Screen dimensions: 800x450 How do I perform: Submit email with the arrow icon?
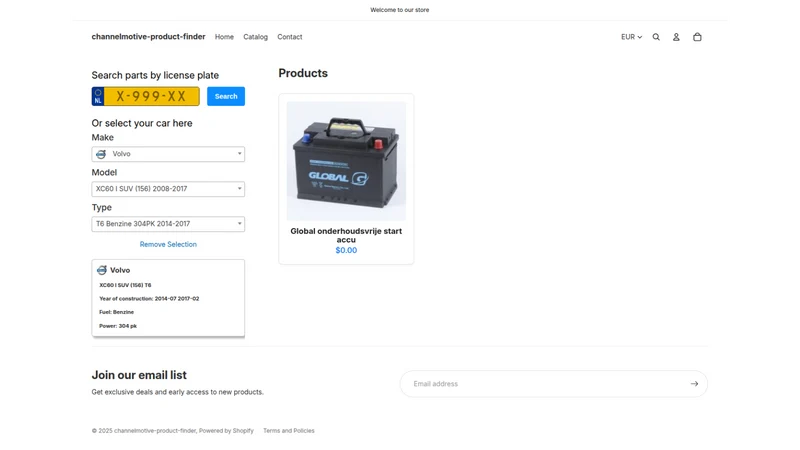(694, 384)
